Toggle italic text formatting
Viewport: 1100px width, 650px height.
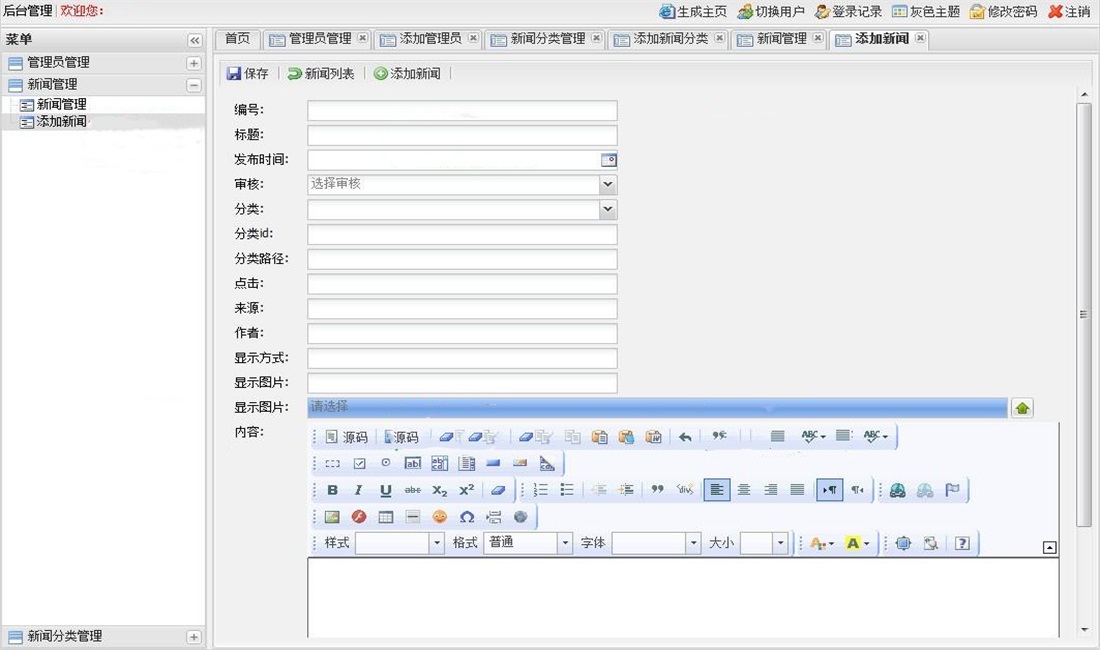click(x=358, y=490)
